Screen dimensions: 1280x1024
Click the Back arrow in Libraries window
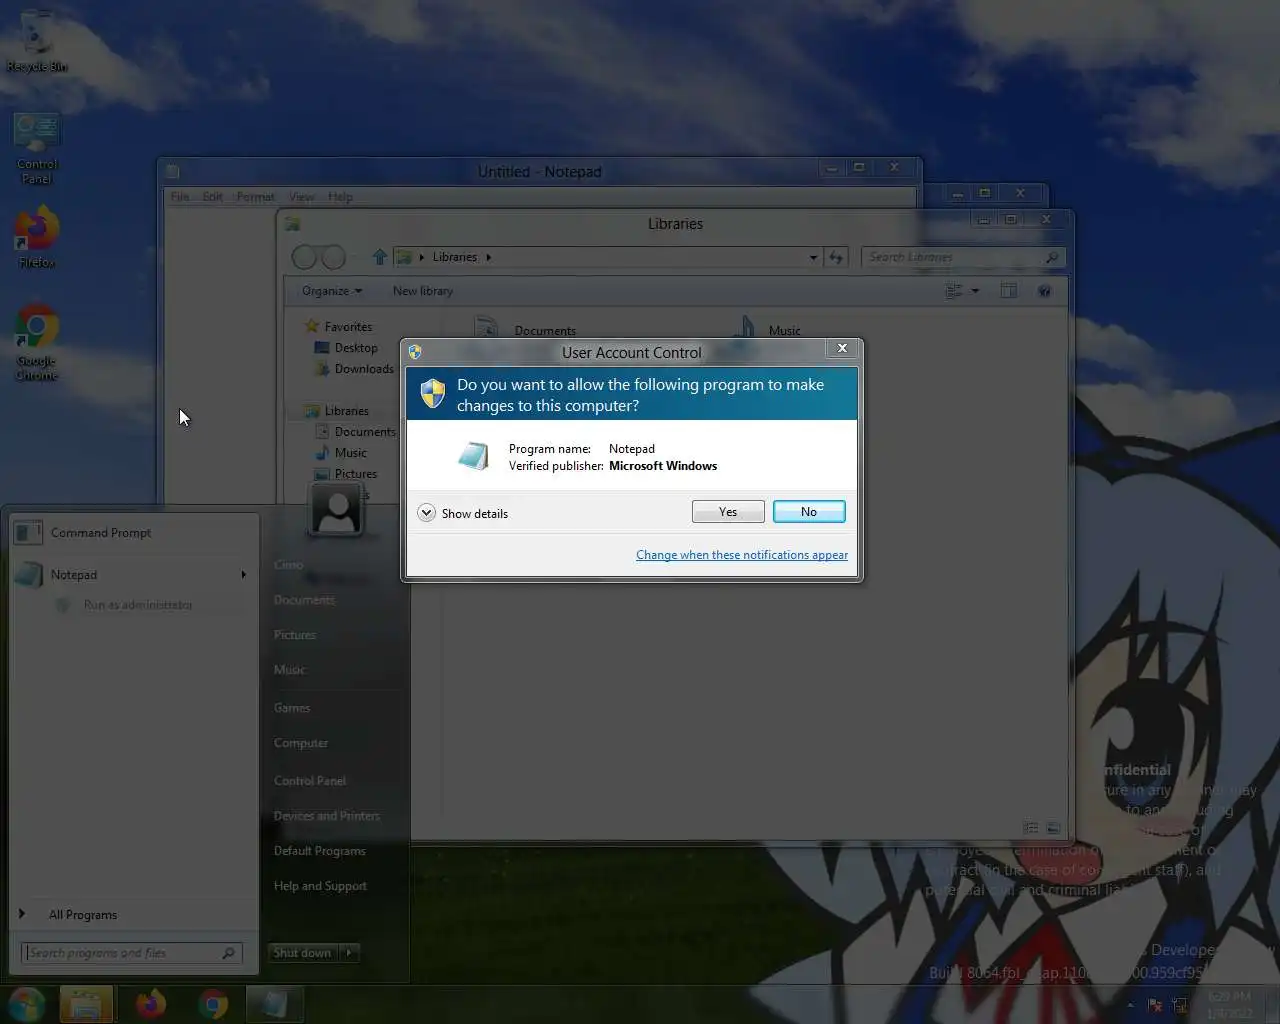[x=305, y=258]
